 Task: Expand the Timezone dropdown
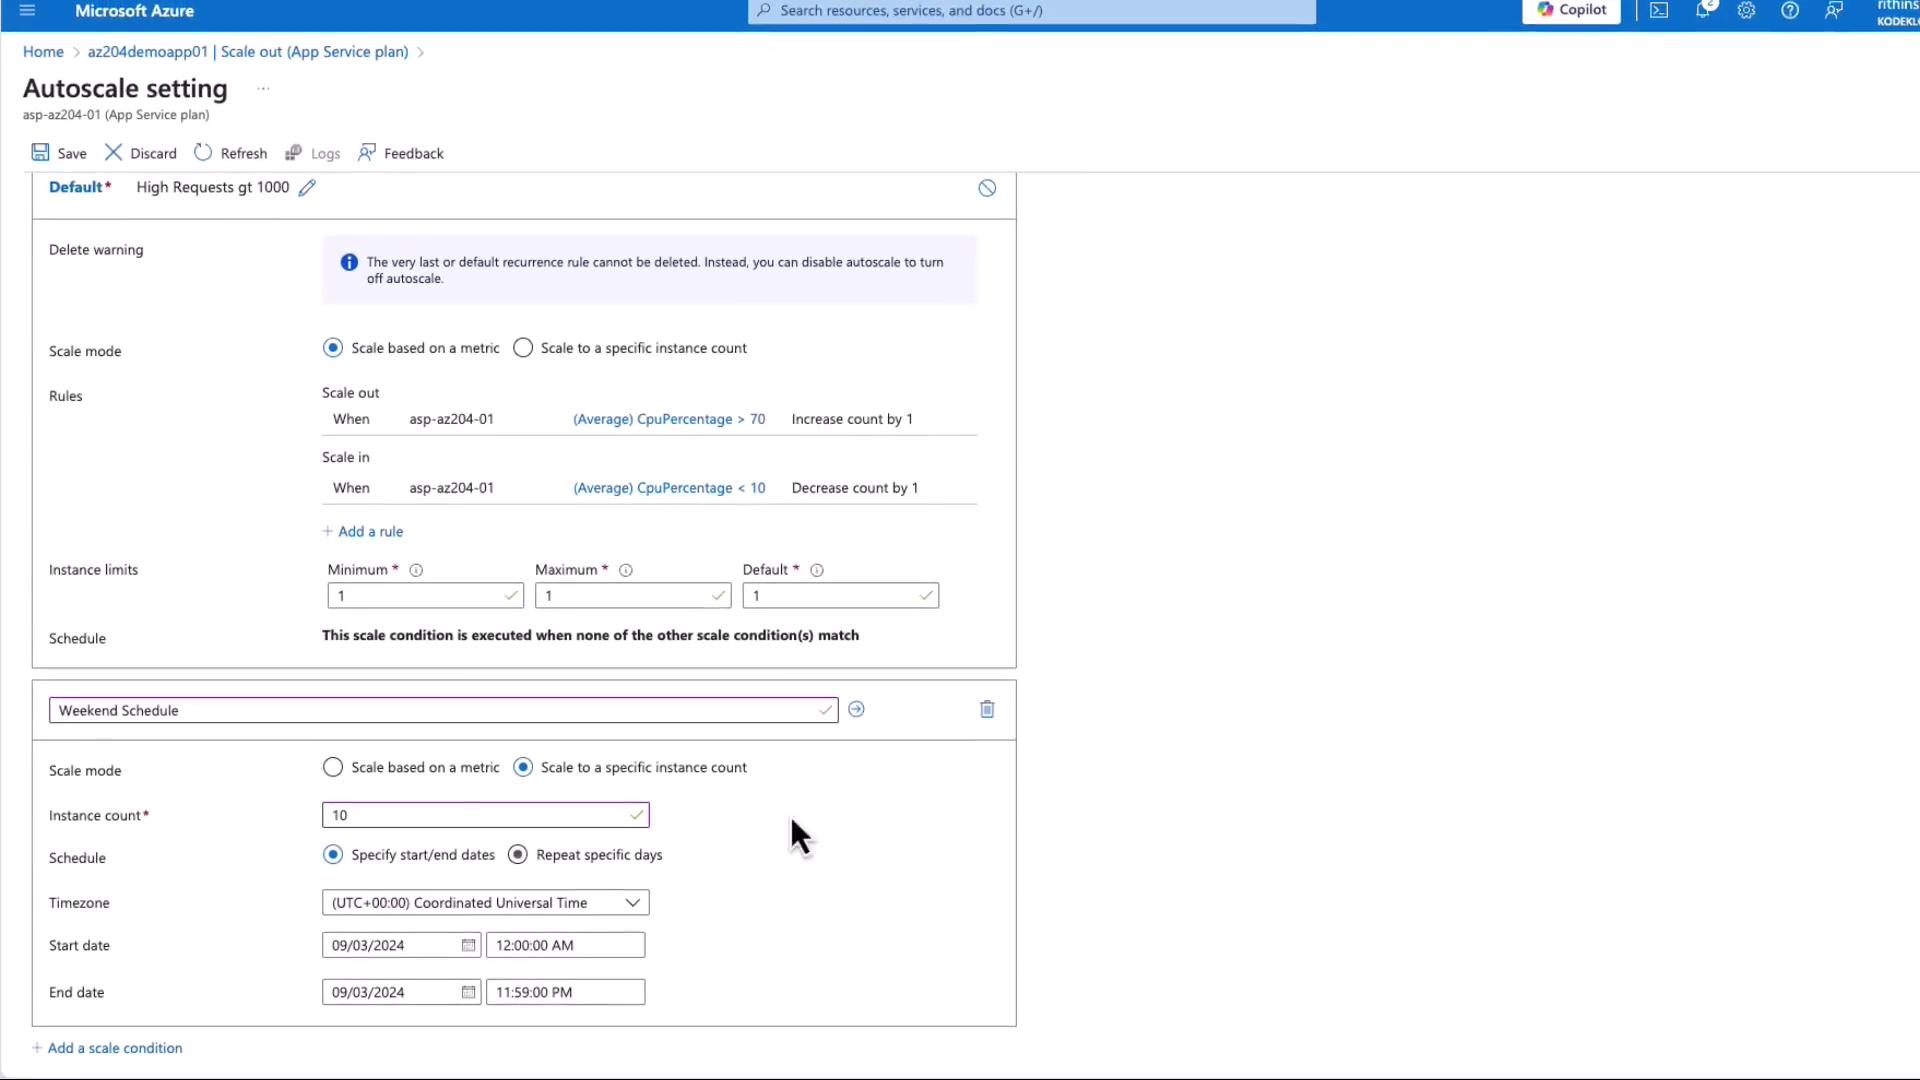tap(632, 902)
